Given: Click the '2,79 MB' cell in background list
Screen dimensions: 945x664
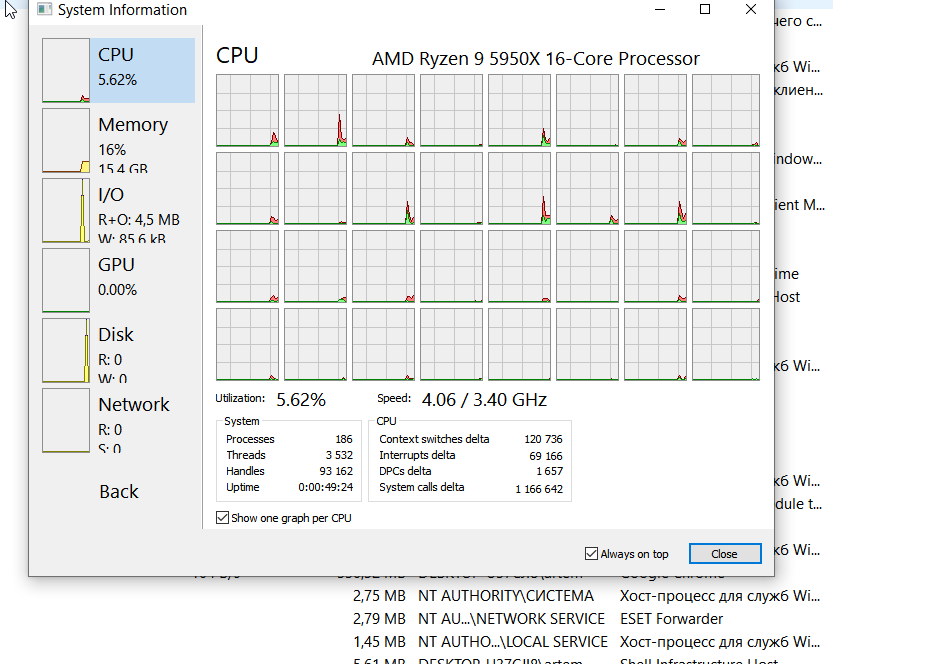Looking at the screenshot, I should [379, 619].
